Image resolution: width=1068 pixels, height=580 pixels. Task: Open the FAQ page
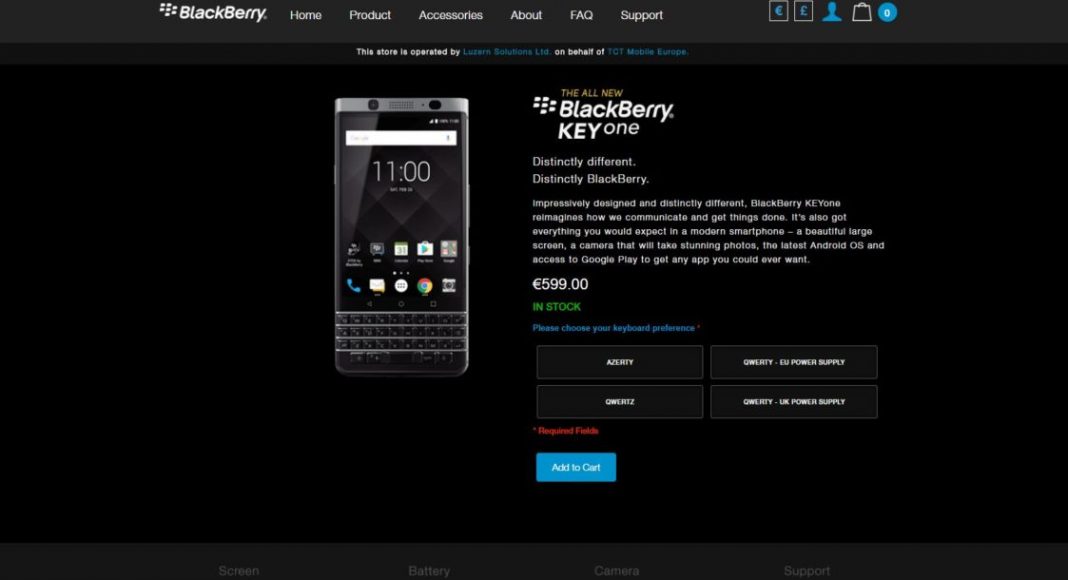(x=581, y=15)
